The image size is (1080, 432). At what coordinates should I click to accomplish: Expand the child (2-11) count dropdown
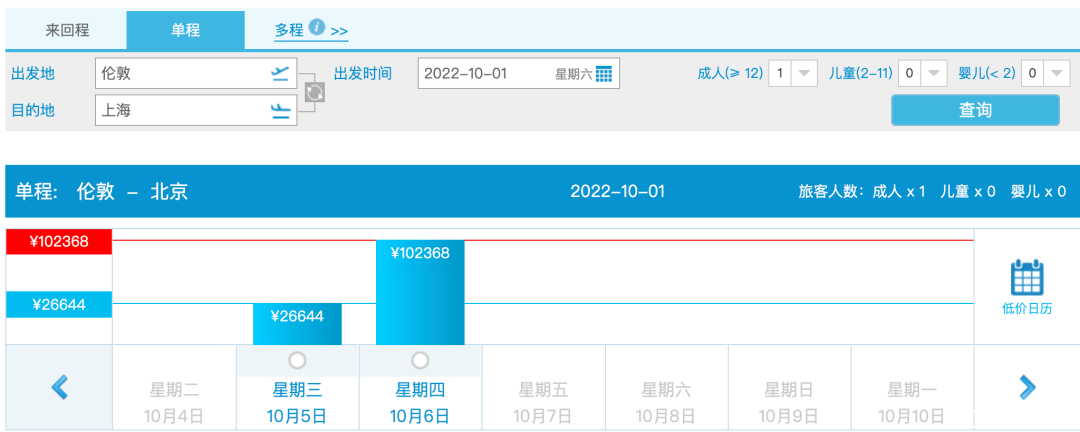pyautogui.click(x=932, y=73)
